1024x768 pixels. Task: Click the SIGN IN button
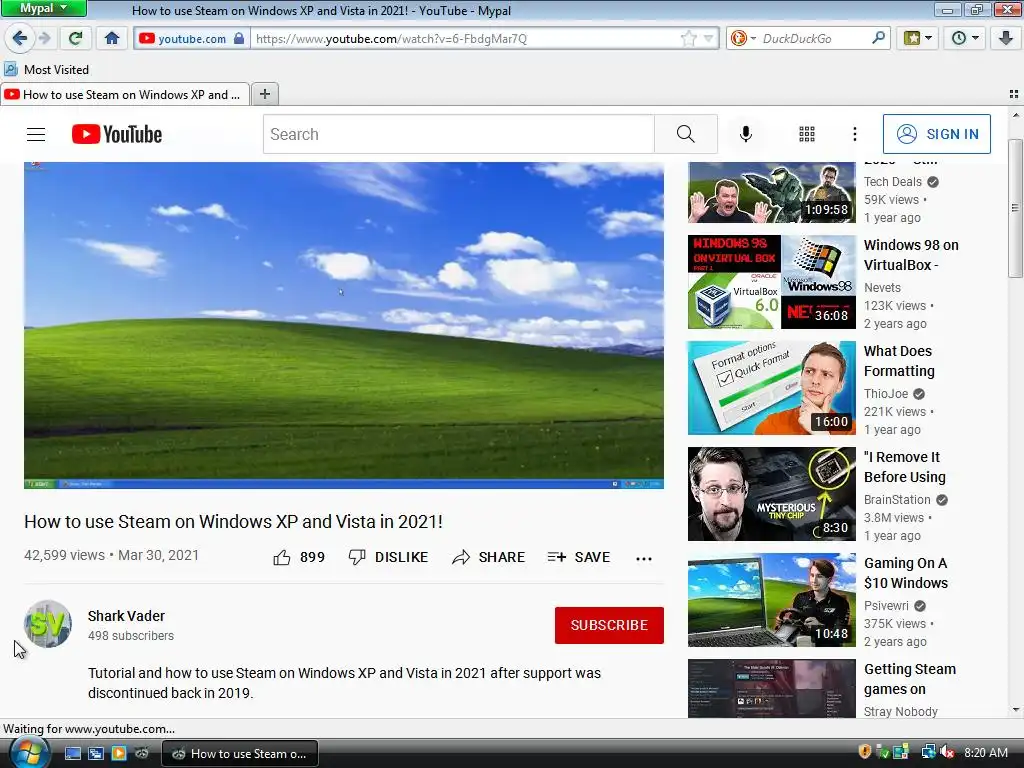click(936, 134)
